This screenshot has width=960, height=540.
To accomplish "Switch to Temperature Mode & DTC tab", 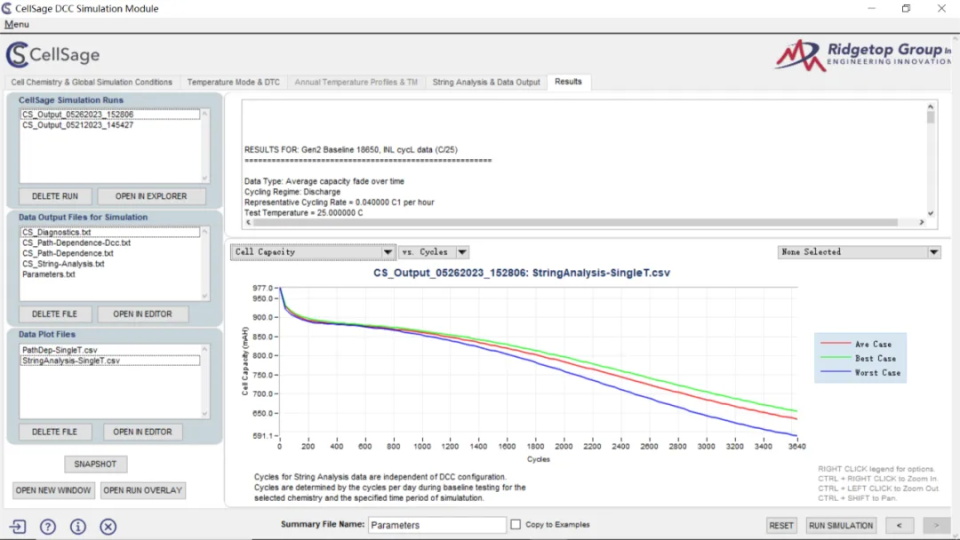I will (234, 82).
